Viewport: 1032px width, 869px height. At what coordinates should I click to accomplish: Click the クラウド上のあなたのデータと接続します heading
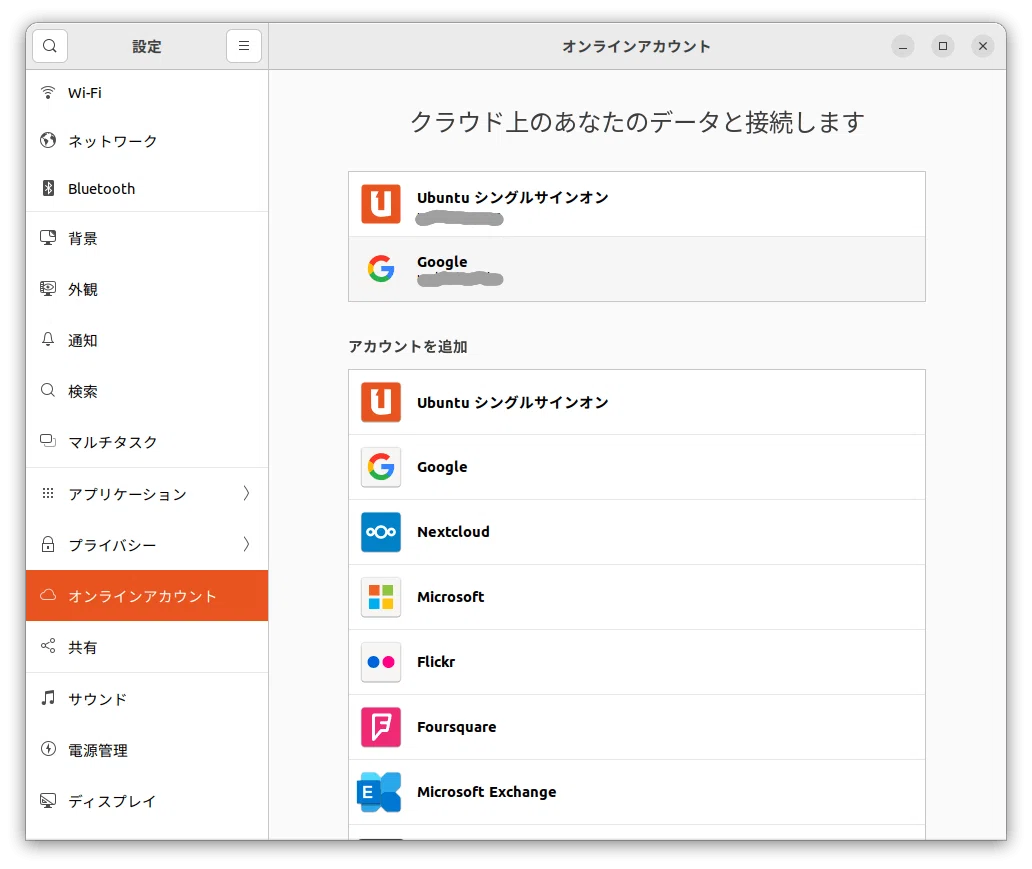point(637,122)
